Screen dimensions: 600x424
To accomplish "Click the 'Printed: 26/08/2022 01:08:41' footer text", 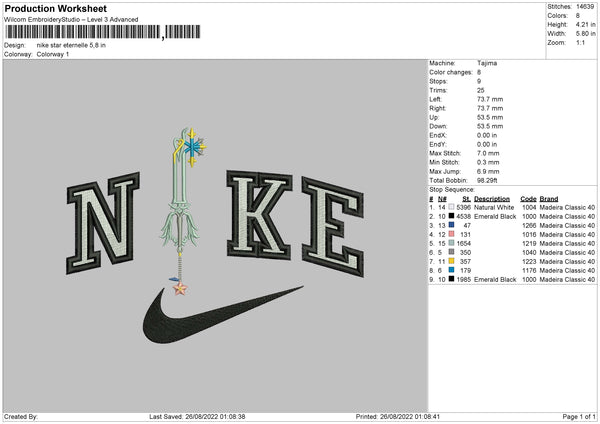I will click(x=398, y=416).
